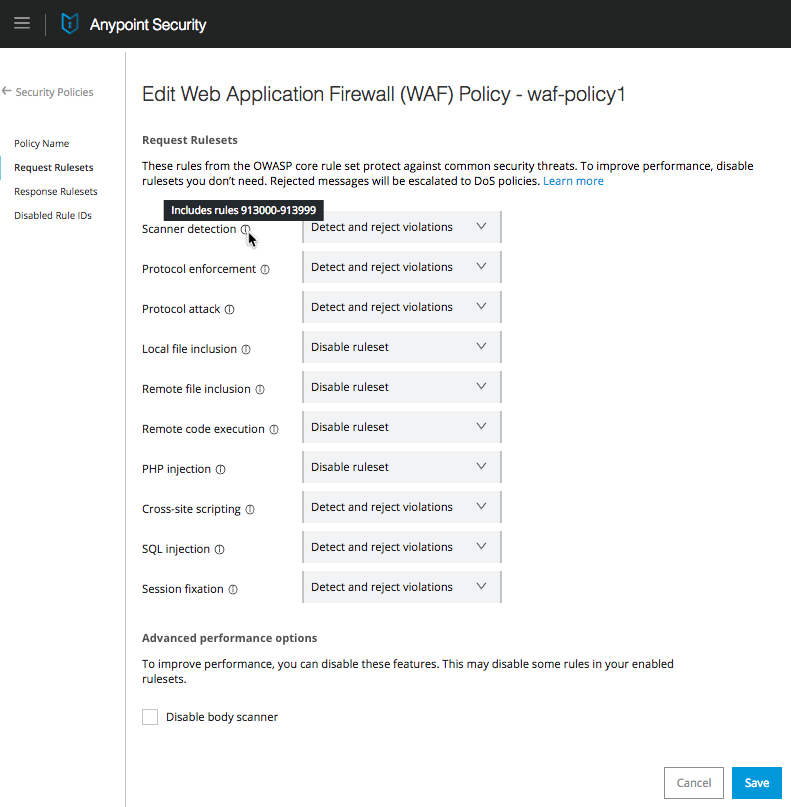
Task: Click the Remote code execution info icon
Action: [x=274, y=428]
